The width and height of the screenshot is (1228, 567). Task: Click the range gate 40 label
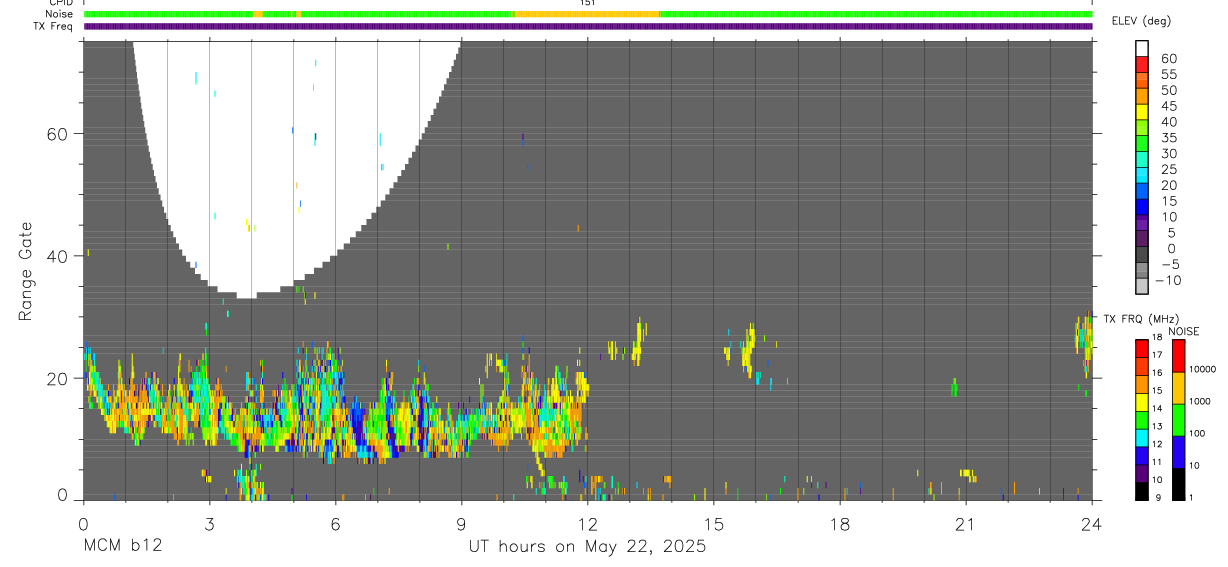click(x=57, y=256)
